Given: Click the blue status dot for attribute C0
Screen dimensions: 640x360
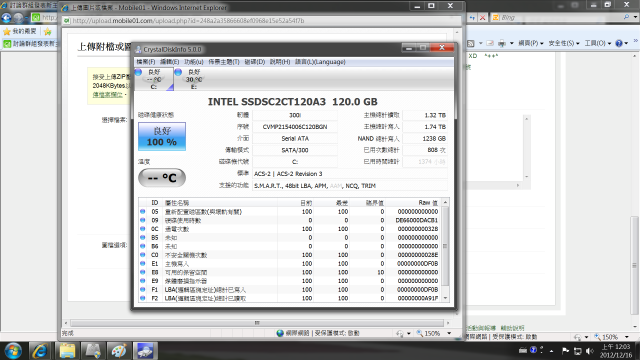Looking at the screenshot, I should 142,255.
